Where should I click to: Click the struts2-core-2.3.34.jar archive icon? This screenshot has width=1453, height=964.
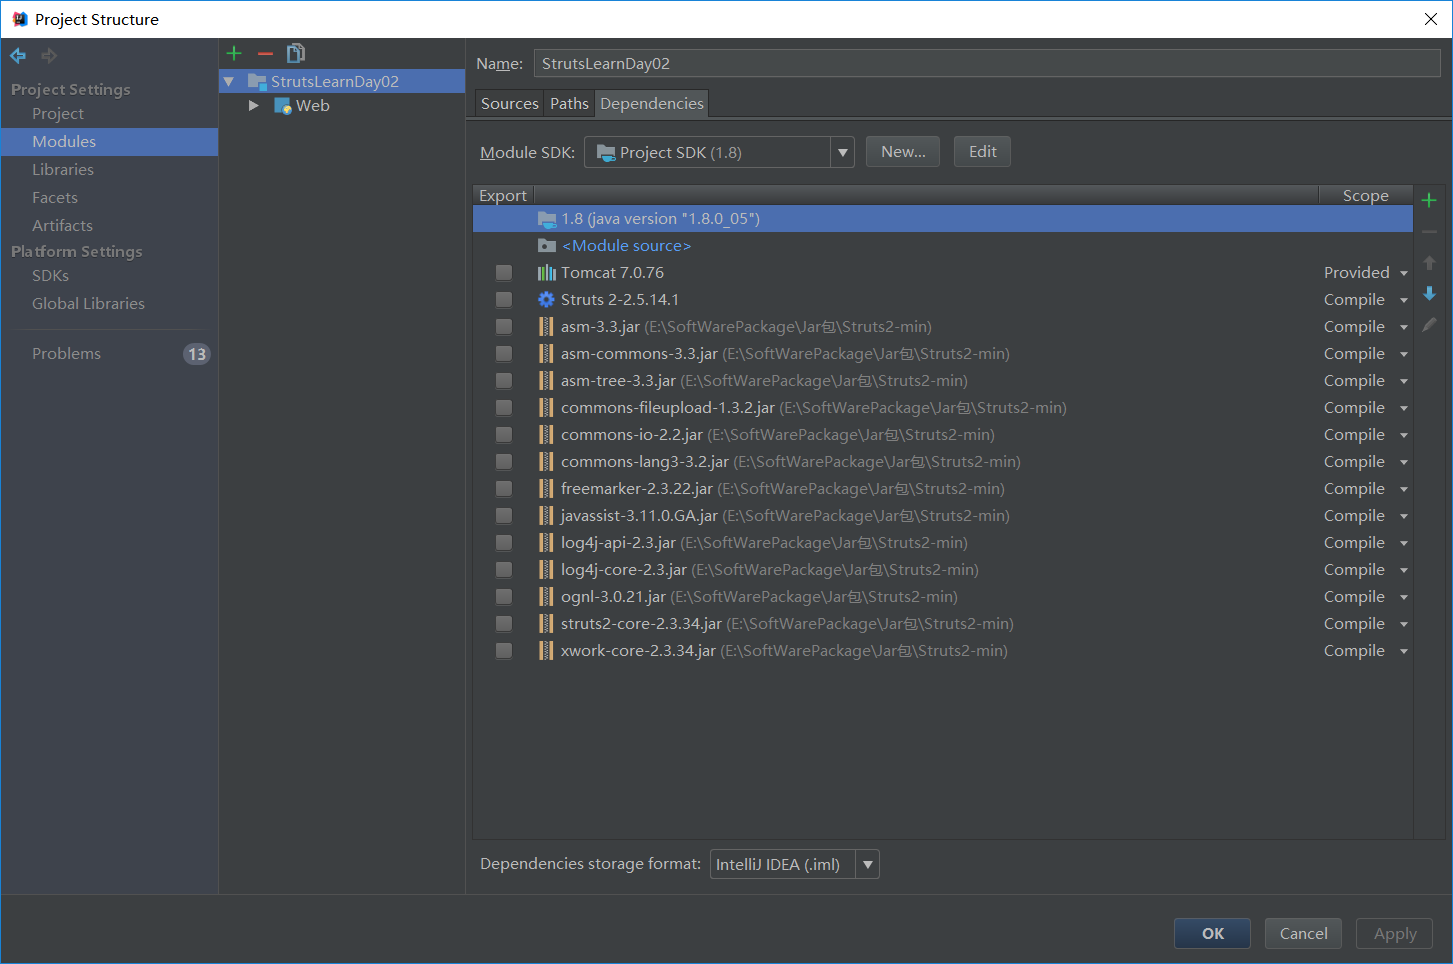click(546, 624)
